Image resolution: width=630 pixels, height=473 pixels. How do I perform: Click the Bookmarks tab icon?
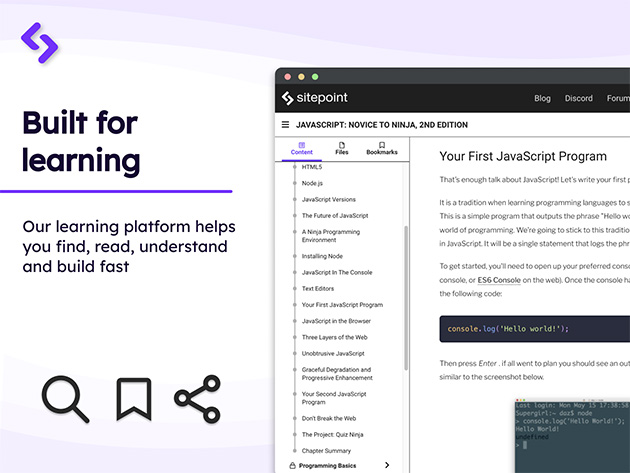[382, 145]
